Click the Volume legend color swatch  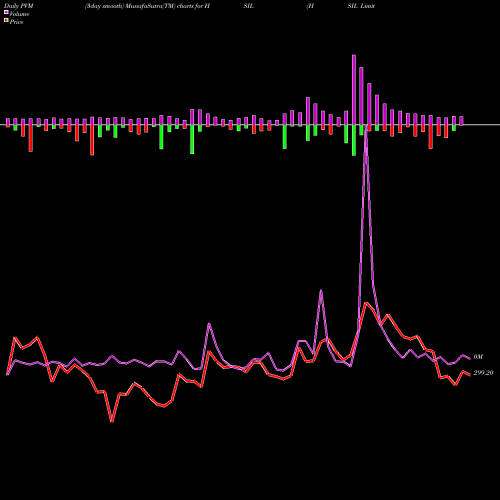(6, 12)
